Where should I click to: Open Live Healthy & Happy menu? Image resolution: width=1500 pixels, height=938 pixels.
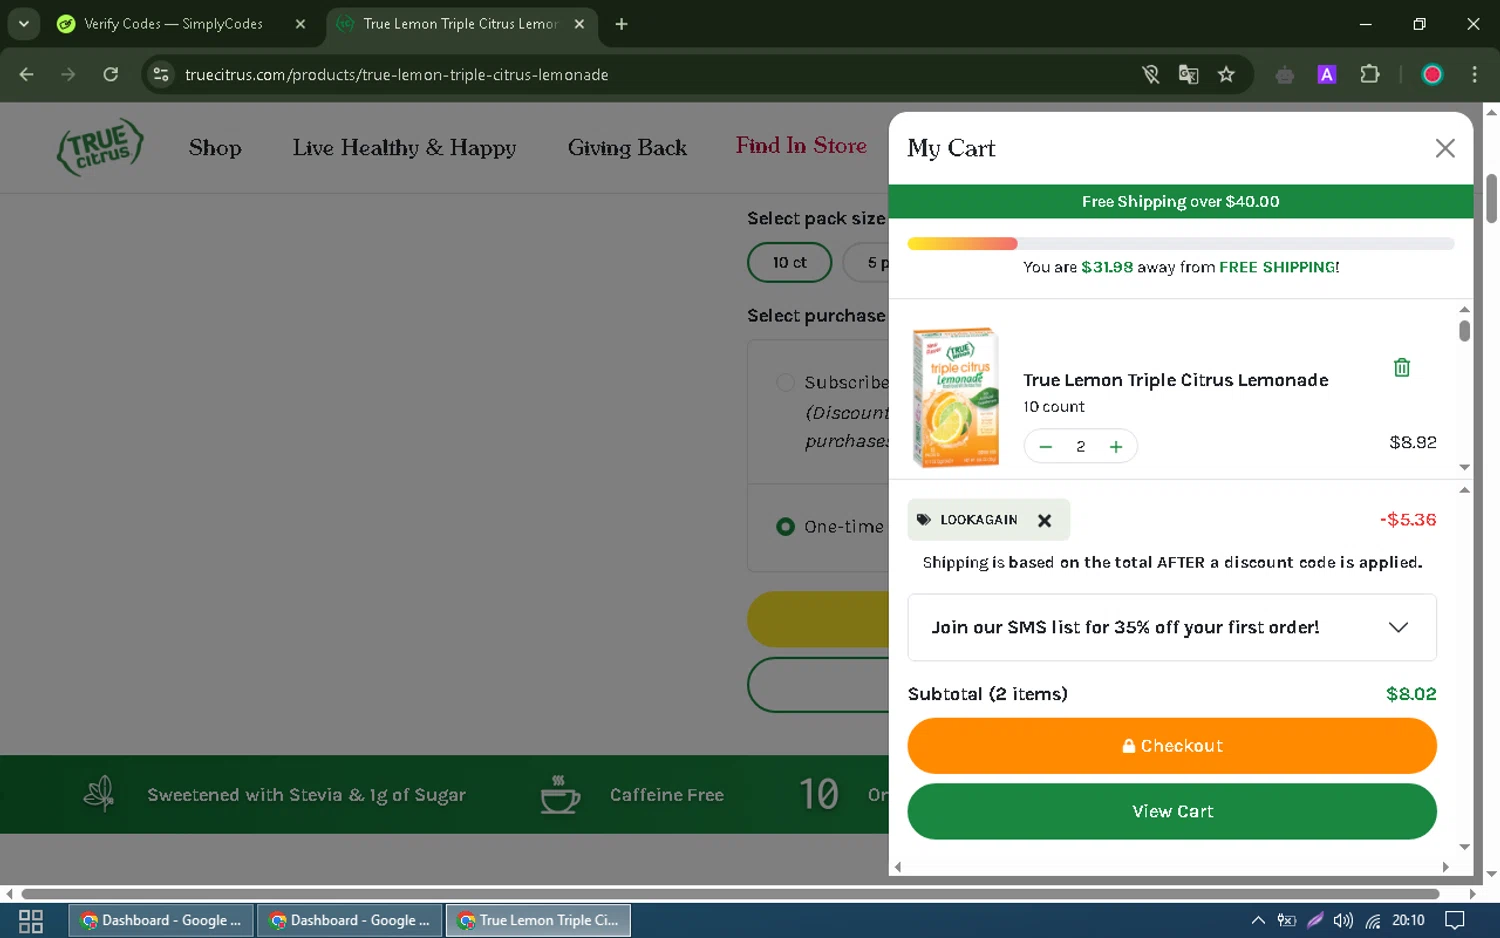[x=404, y=148]
